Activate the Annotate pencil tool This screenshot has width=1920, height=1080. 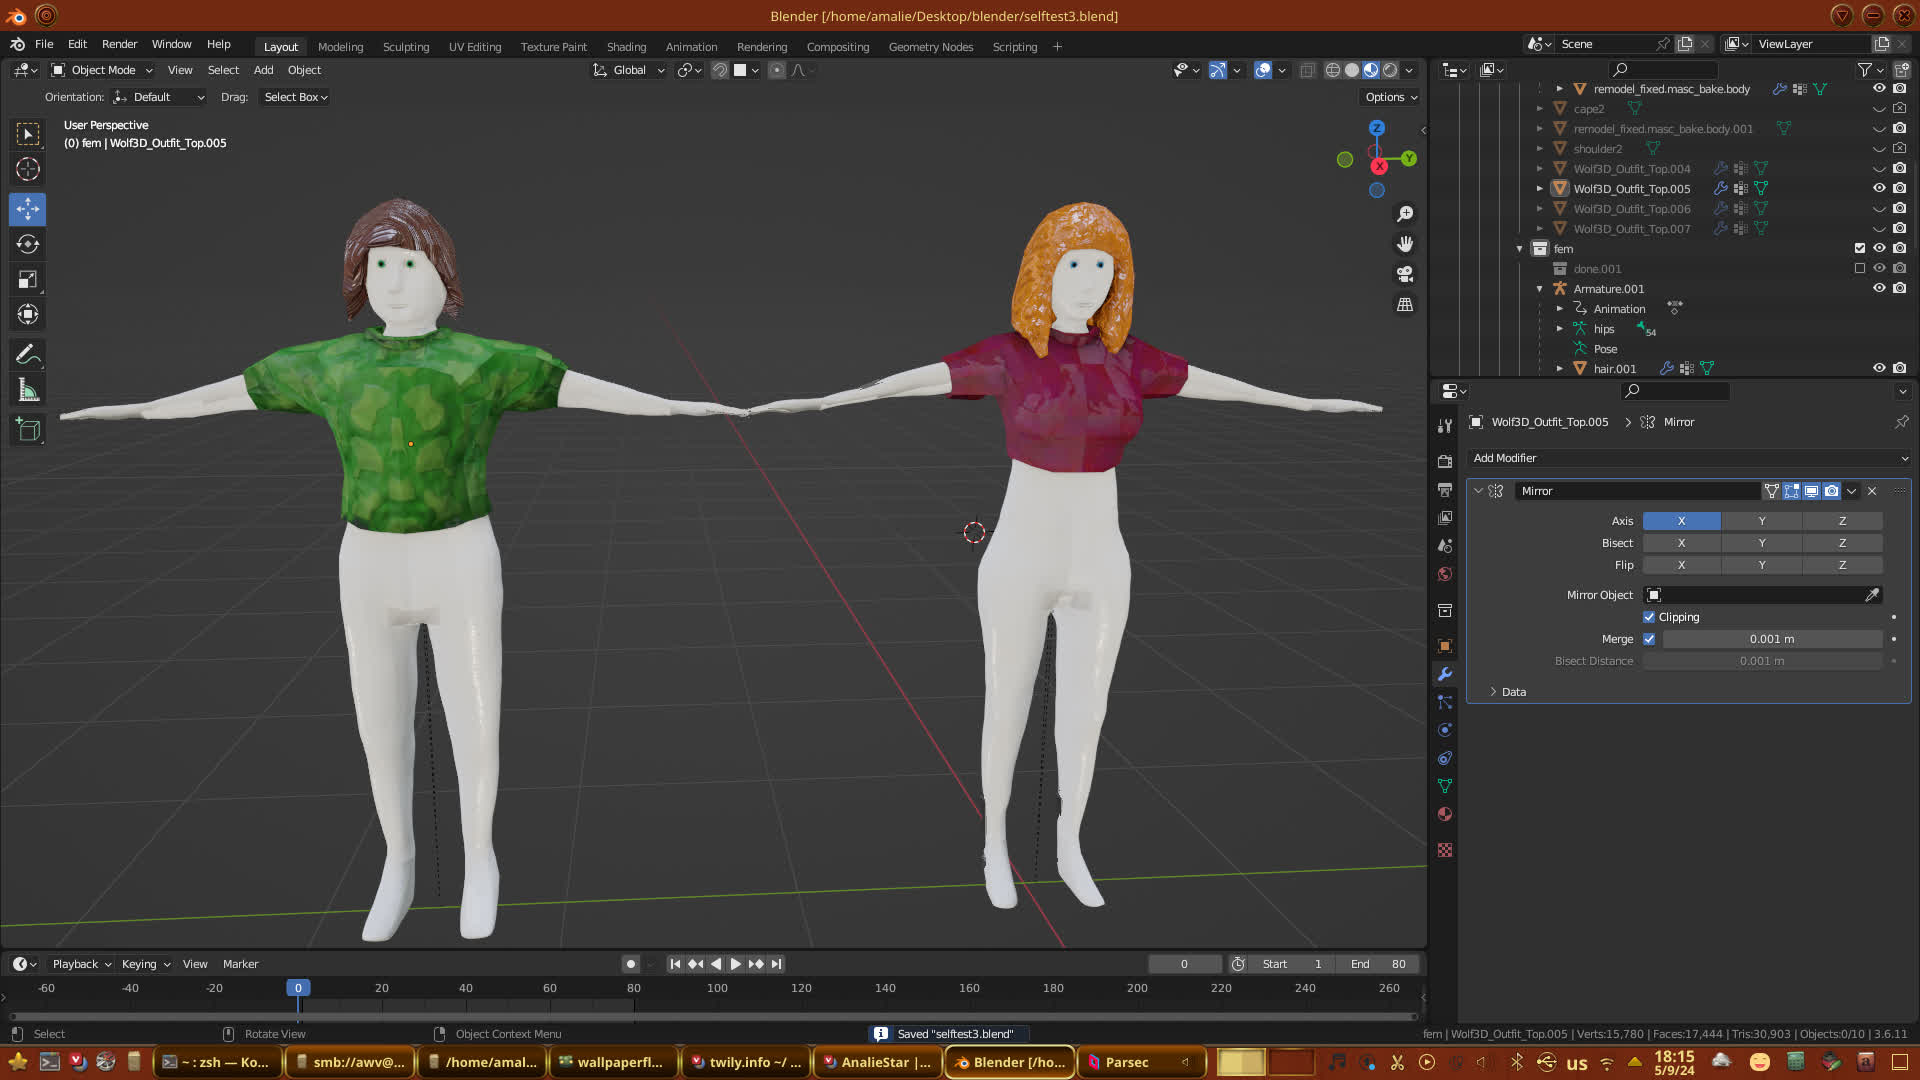28,355
